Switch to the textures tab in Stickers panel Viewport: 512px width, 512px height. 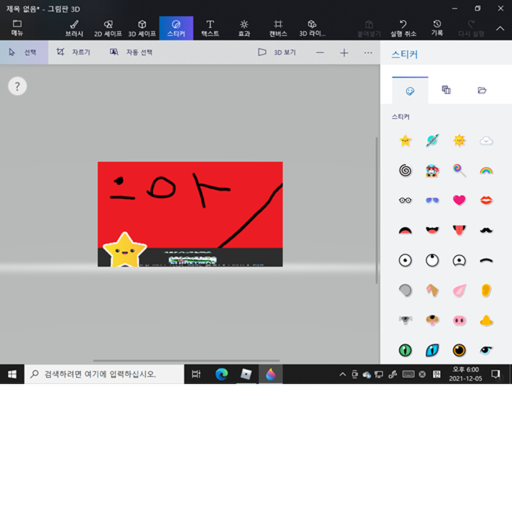[446, 90]
